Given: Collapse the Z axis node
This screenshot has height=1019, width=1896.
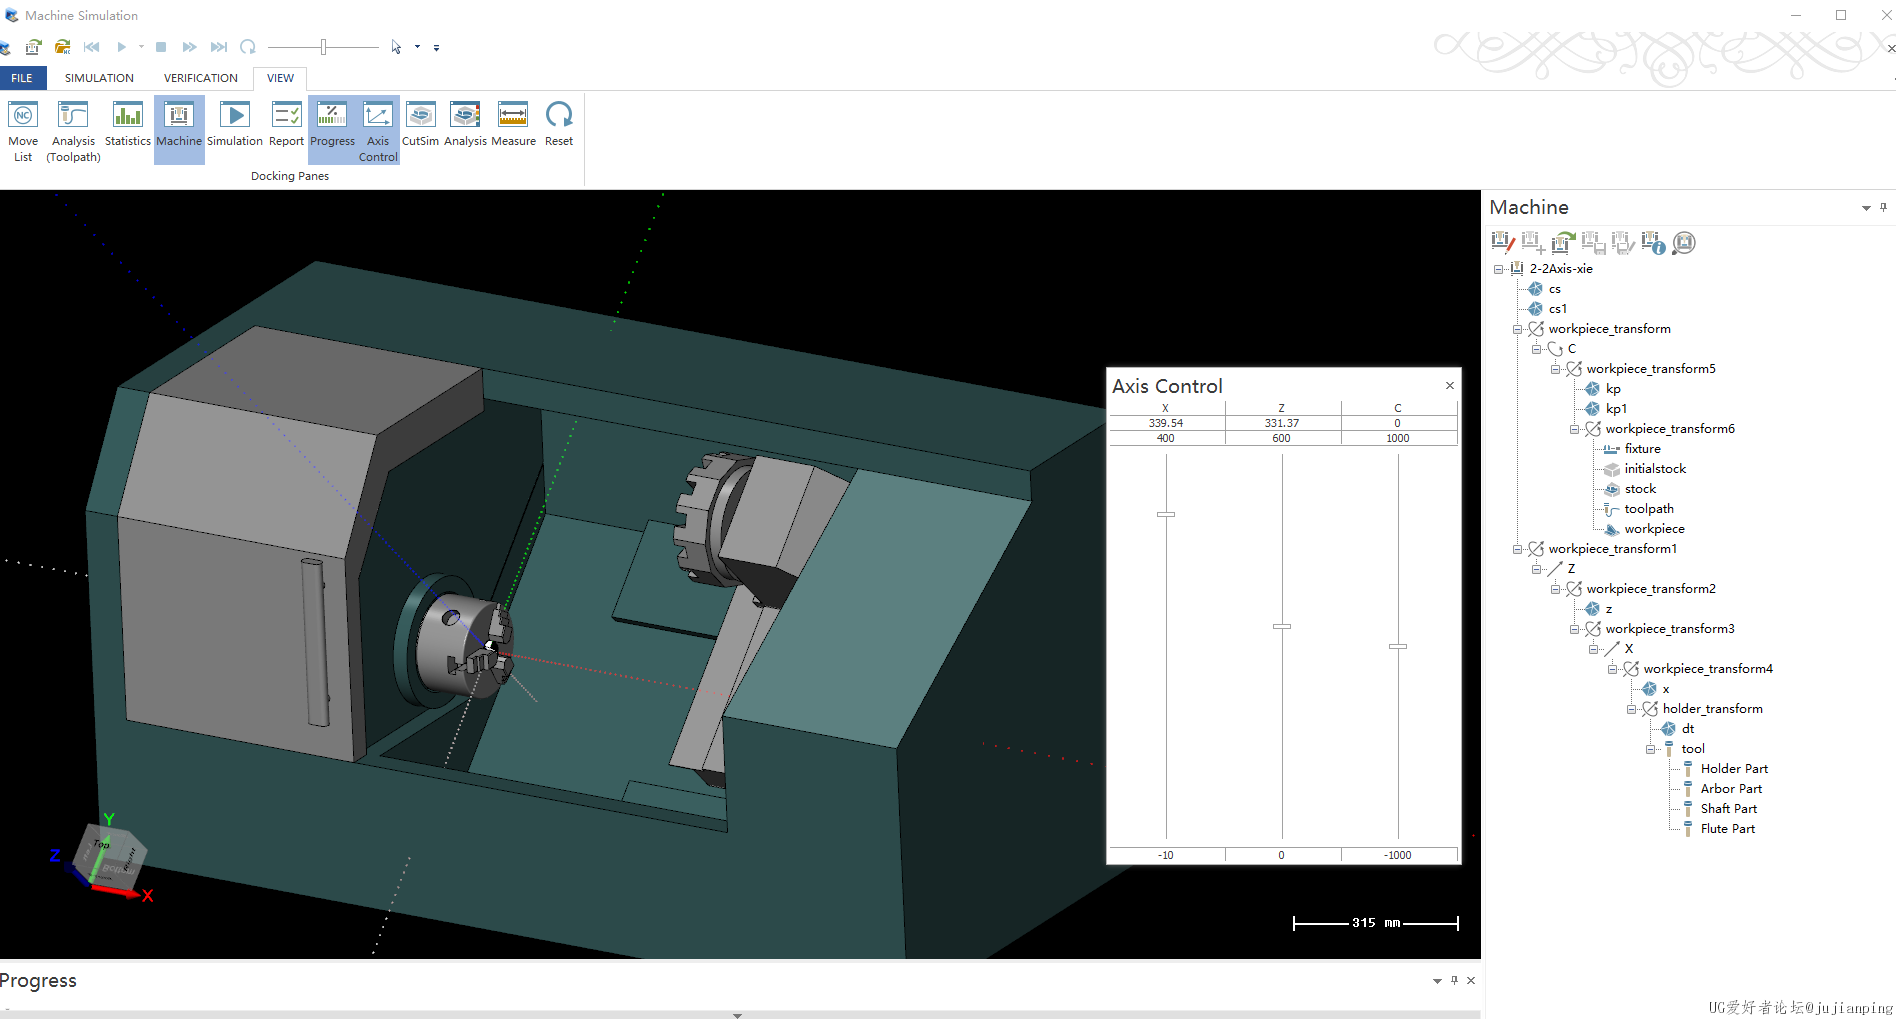Looking at the screenshot, I should click(x=1536, y=569).
